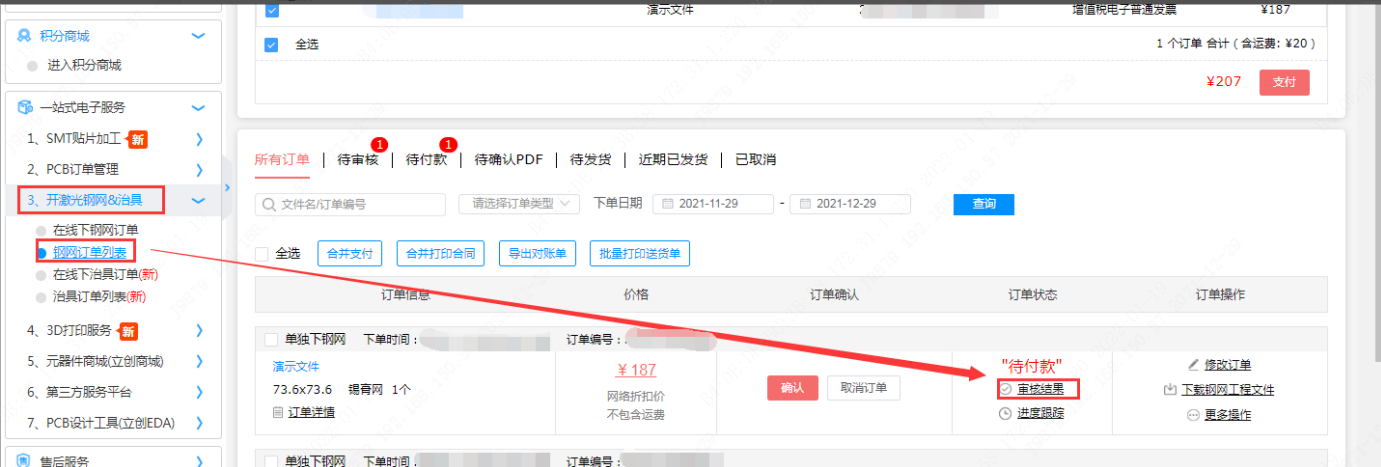Click the 一站式电子服务 cube icon
Viewport: 1381px width, 467px height.
point(25,107)
